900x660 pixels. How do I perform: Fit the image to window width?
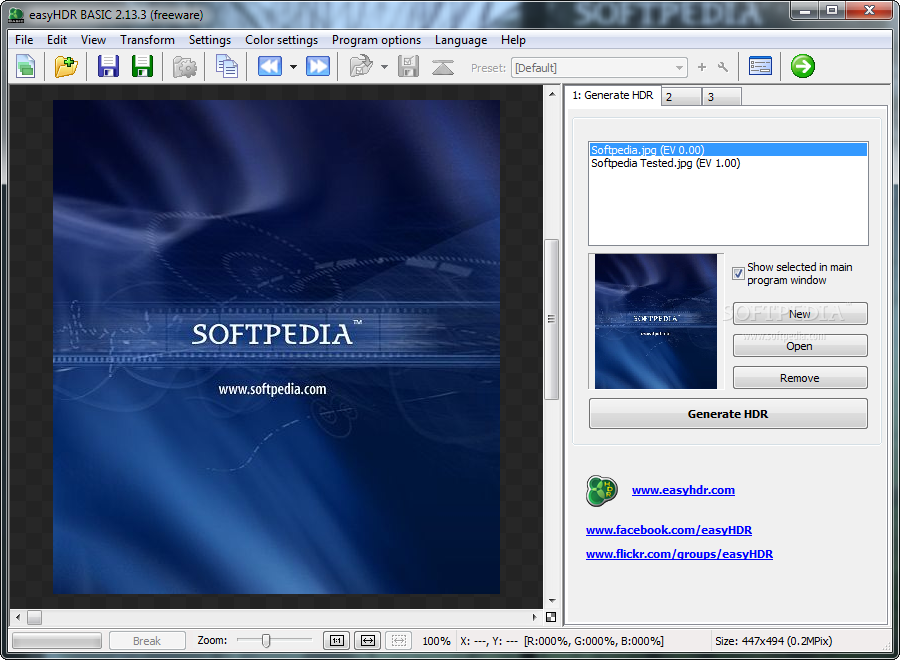tap(368, 640)
